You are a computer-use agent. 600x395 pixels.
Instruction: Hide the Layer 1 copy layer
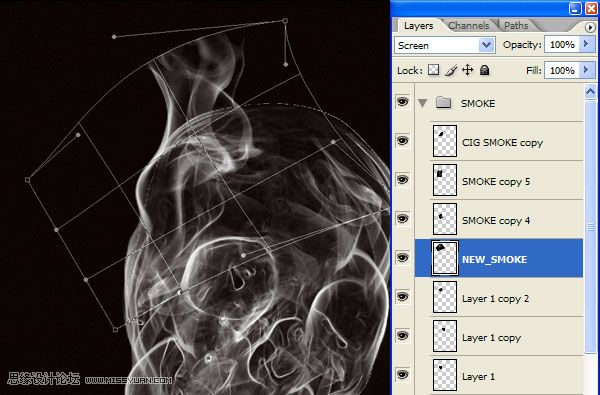pos(402,336)
